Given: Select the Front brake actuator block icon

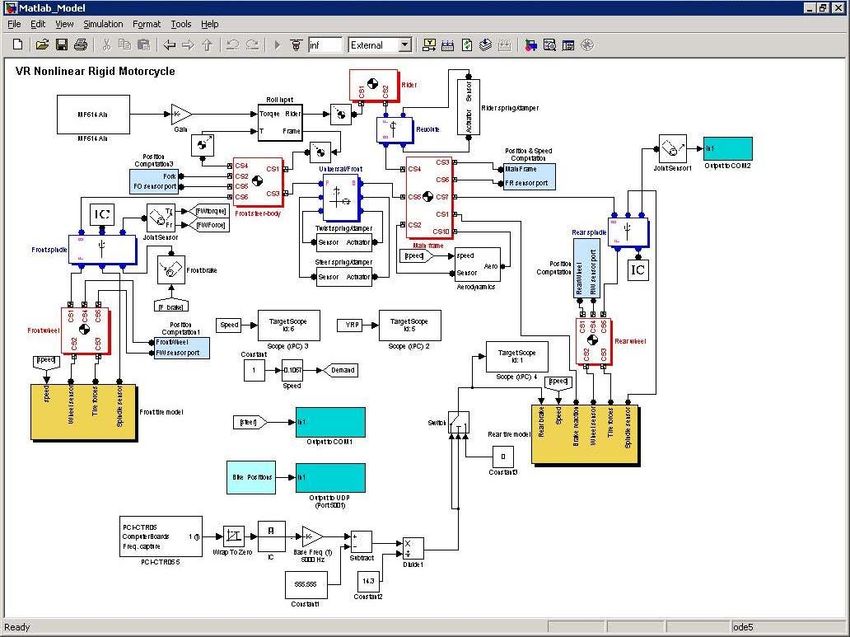Looking at the screenshot, I should [171, 269].
